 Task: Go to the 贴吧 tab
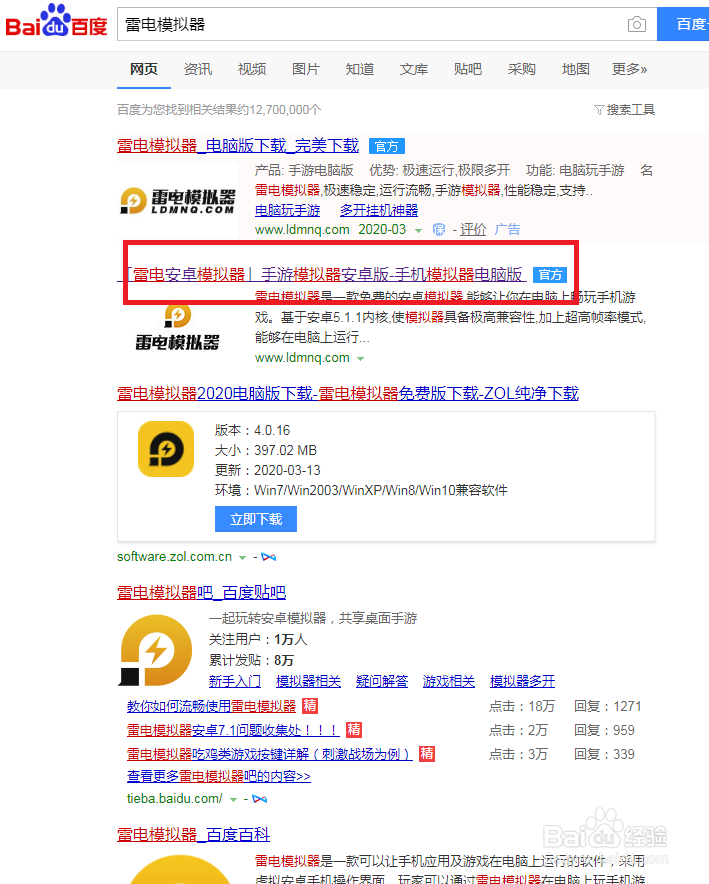click(x=468, y=69)
